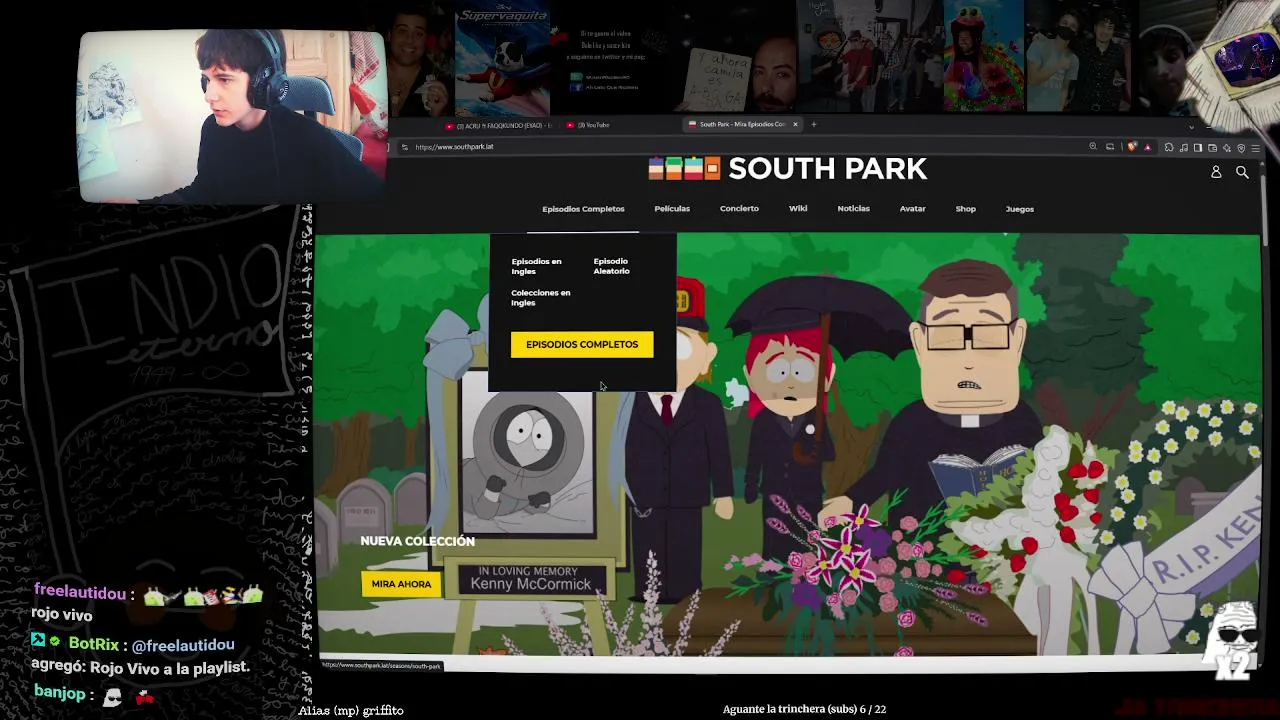
Task: Open Juegos from the navigation
Action: pos(1020,209)
